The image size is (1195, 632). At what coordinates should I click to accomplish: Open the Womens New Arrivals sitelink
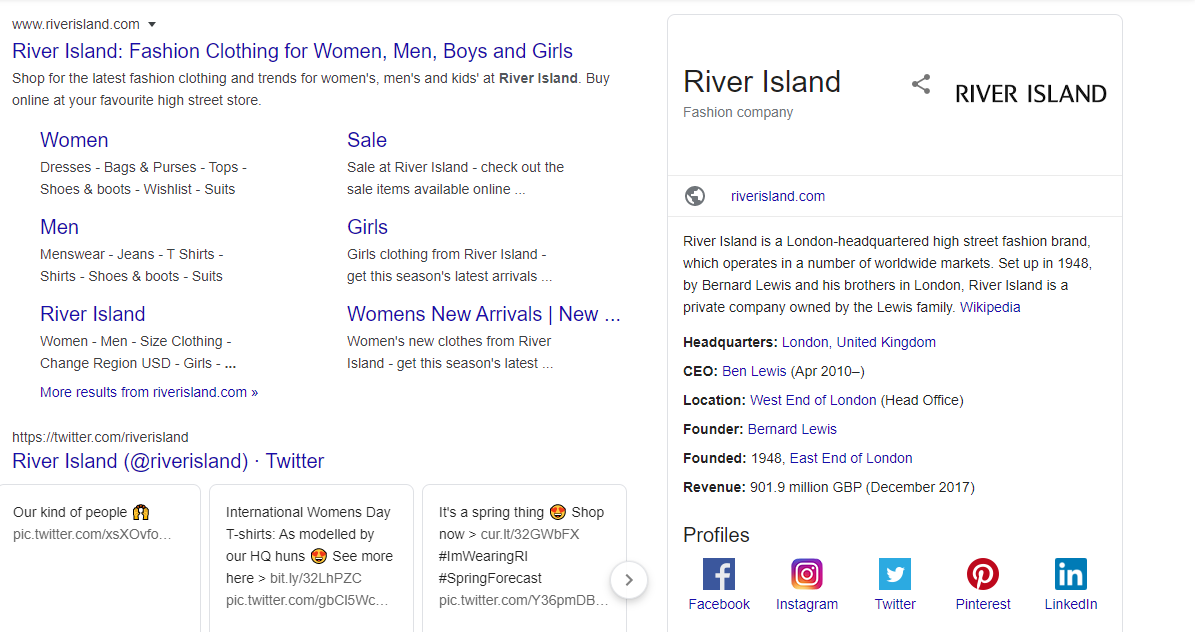[x=483, y=313]
